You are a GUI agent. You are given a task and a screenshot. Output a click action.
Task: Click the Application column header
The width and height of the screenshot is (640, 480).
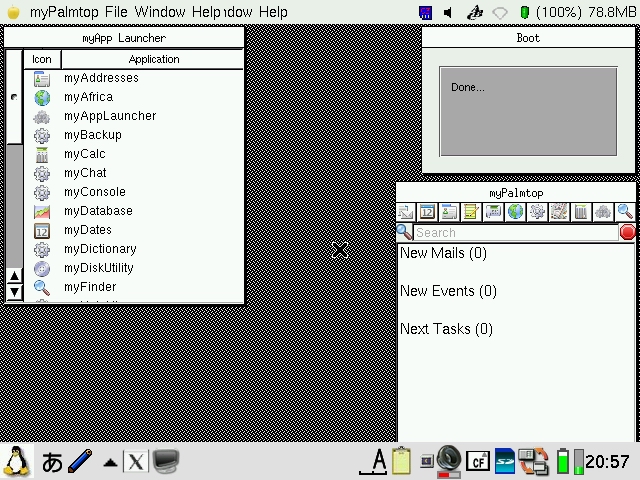(153, 59)
